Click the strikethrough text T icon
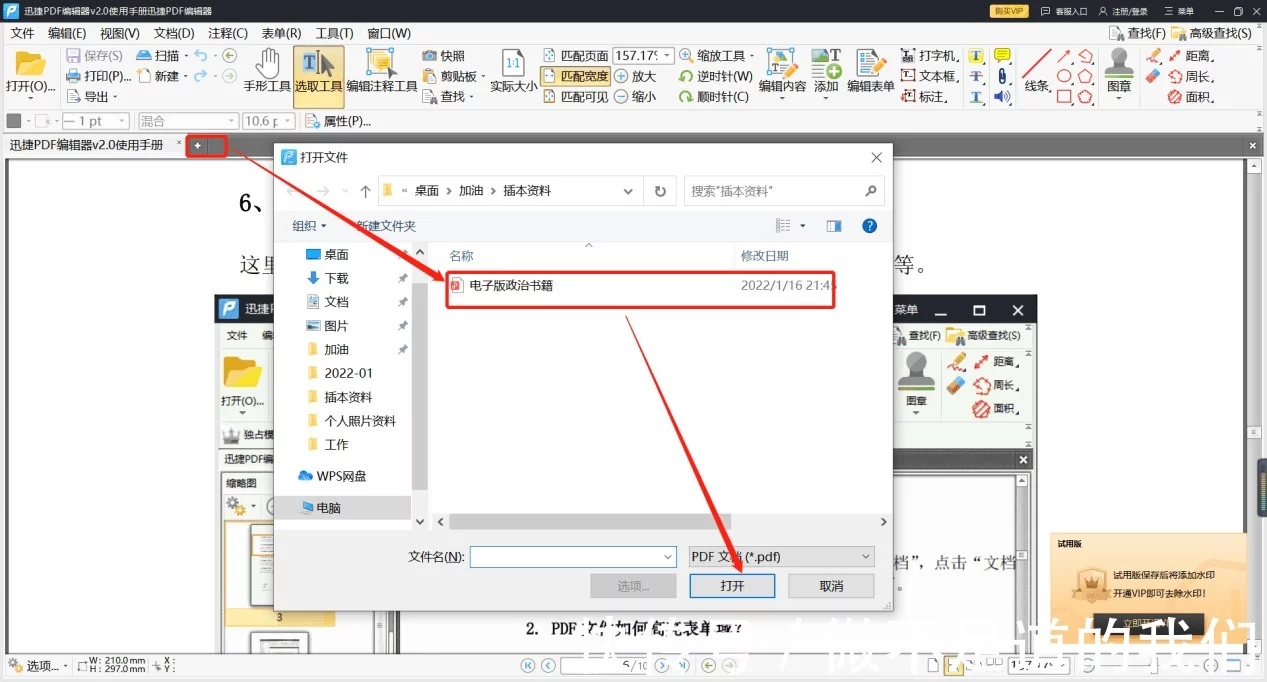Image resolution: width=1267 pixels, height=682 pixels. pos(976,77)
